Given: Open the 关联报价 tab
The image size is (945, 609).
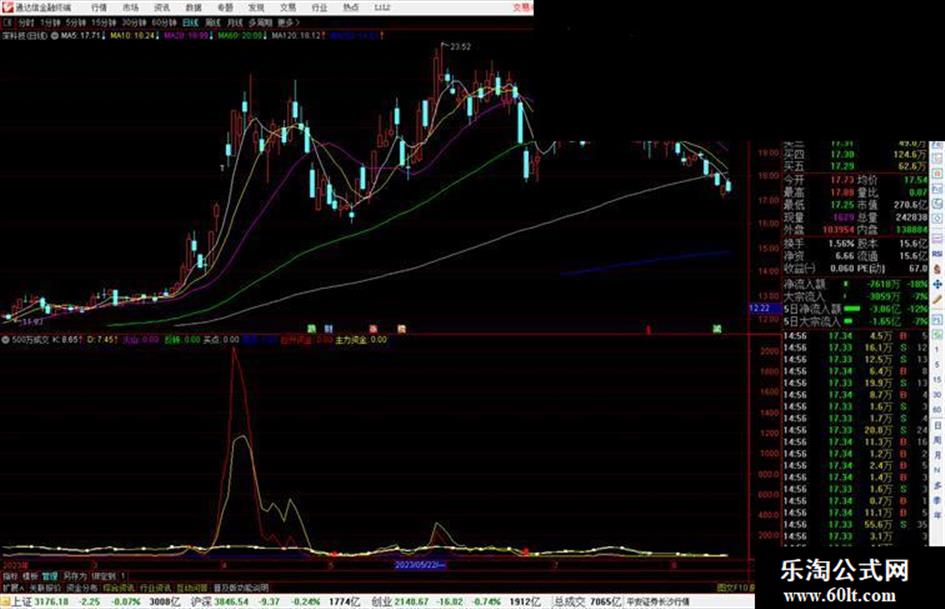Looking at the screenshot, I should pyautogui.click(x=45, y=587).
